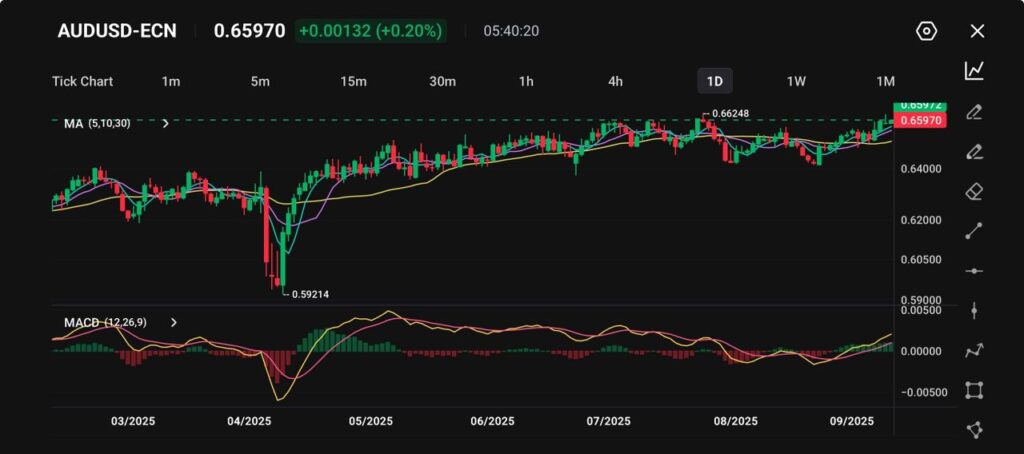Viewport: 1024px width, 454px height.
Task: Select the horizontal line drawing tool
Action: click(x=974, y=271)
